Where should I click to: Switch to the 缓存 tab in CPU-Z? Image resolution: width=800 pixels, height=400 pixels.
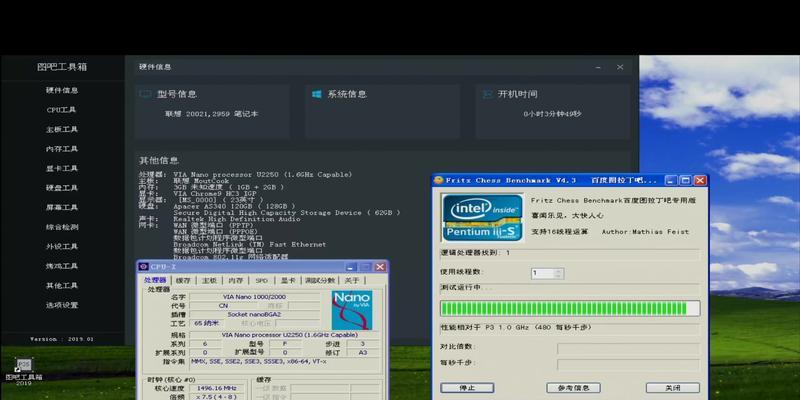click(183, 280)
